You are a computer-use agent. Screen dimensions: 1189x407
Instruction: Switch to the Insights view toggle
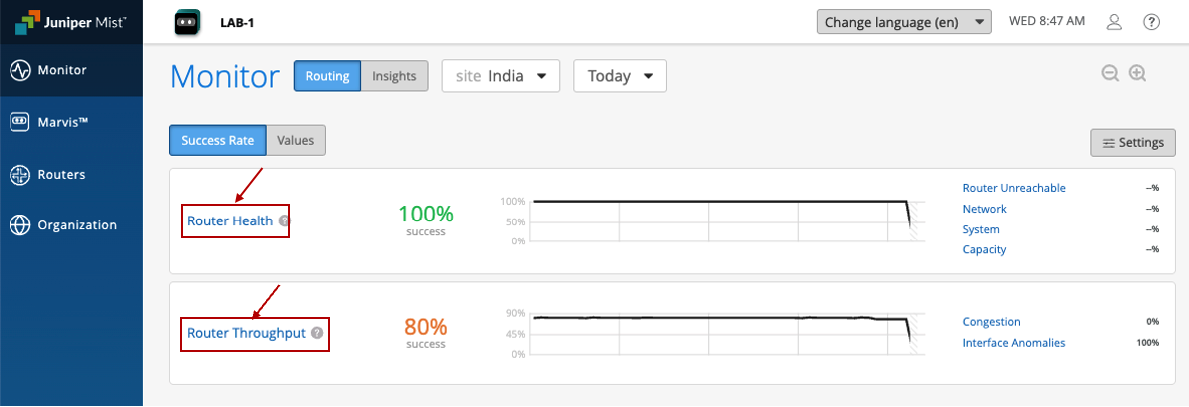click(394, 76)
